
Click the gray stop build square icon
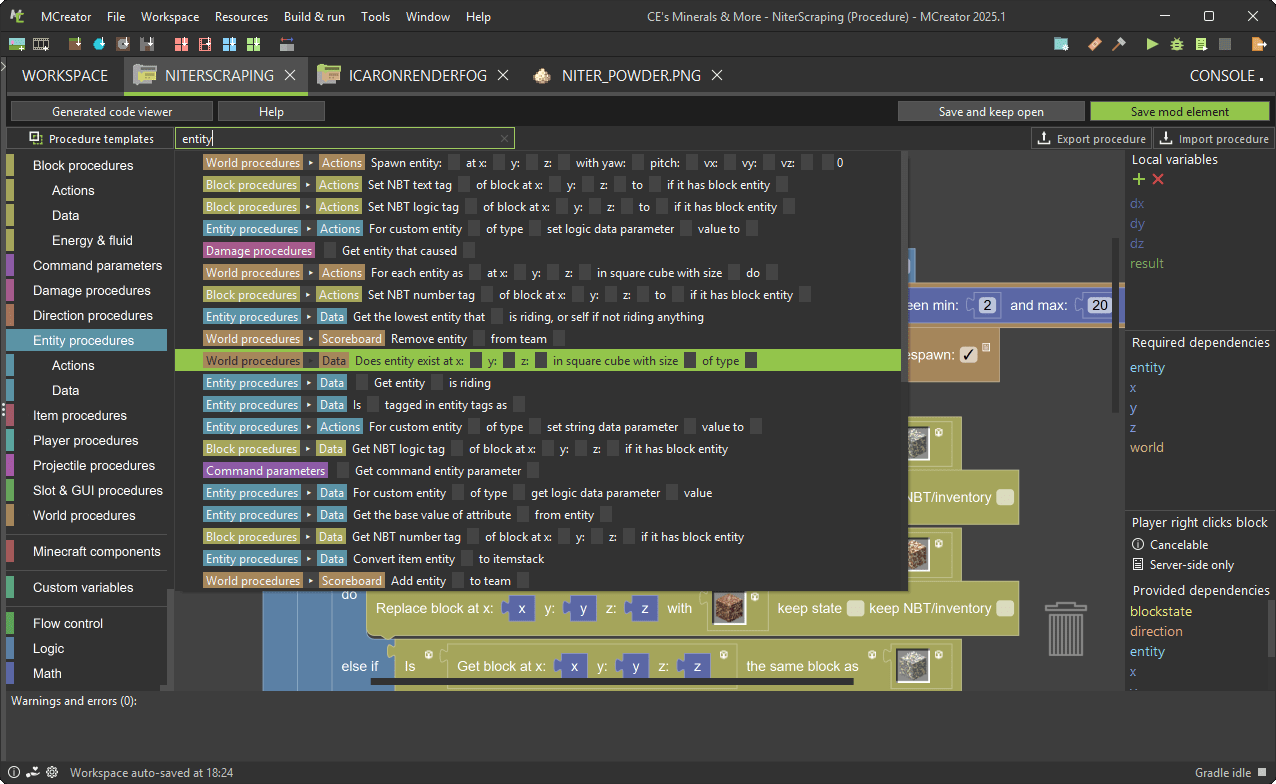1225,44
